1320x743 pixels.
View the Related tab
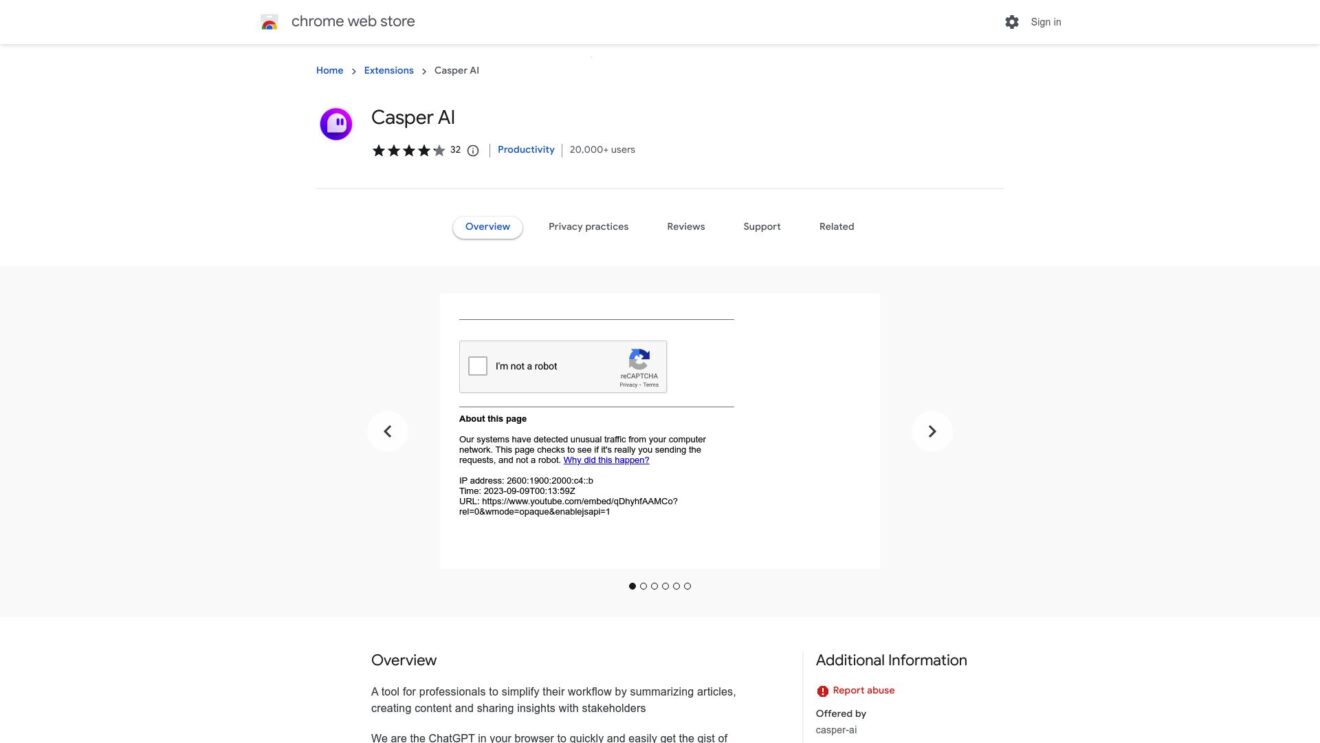pos(836,226)
